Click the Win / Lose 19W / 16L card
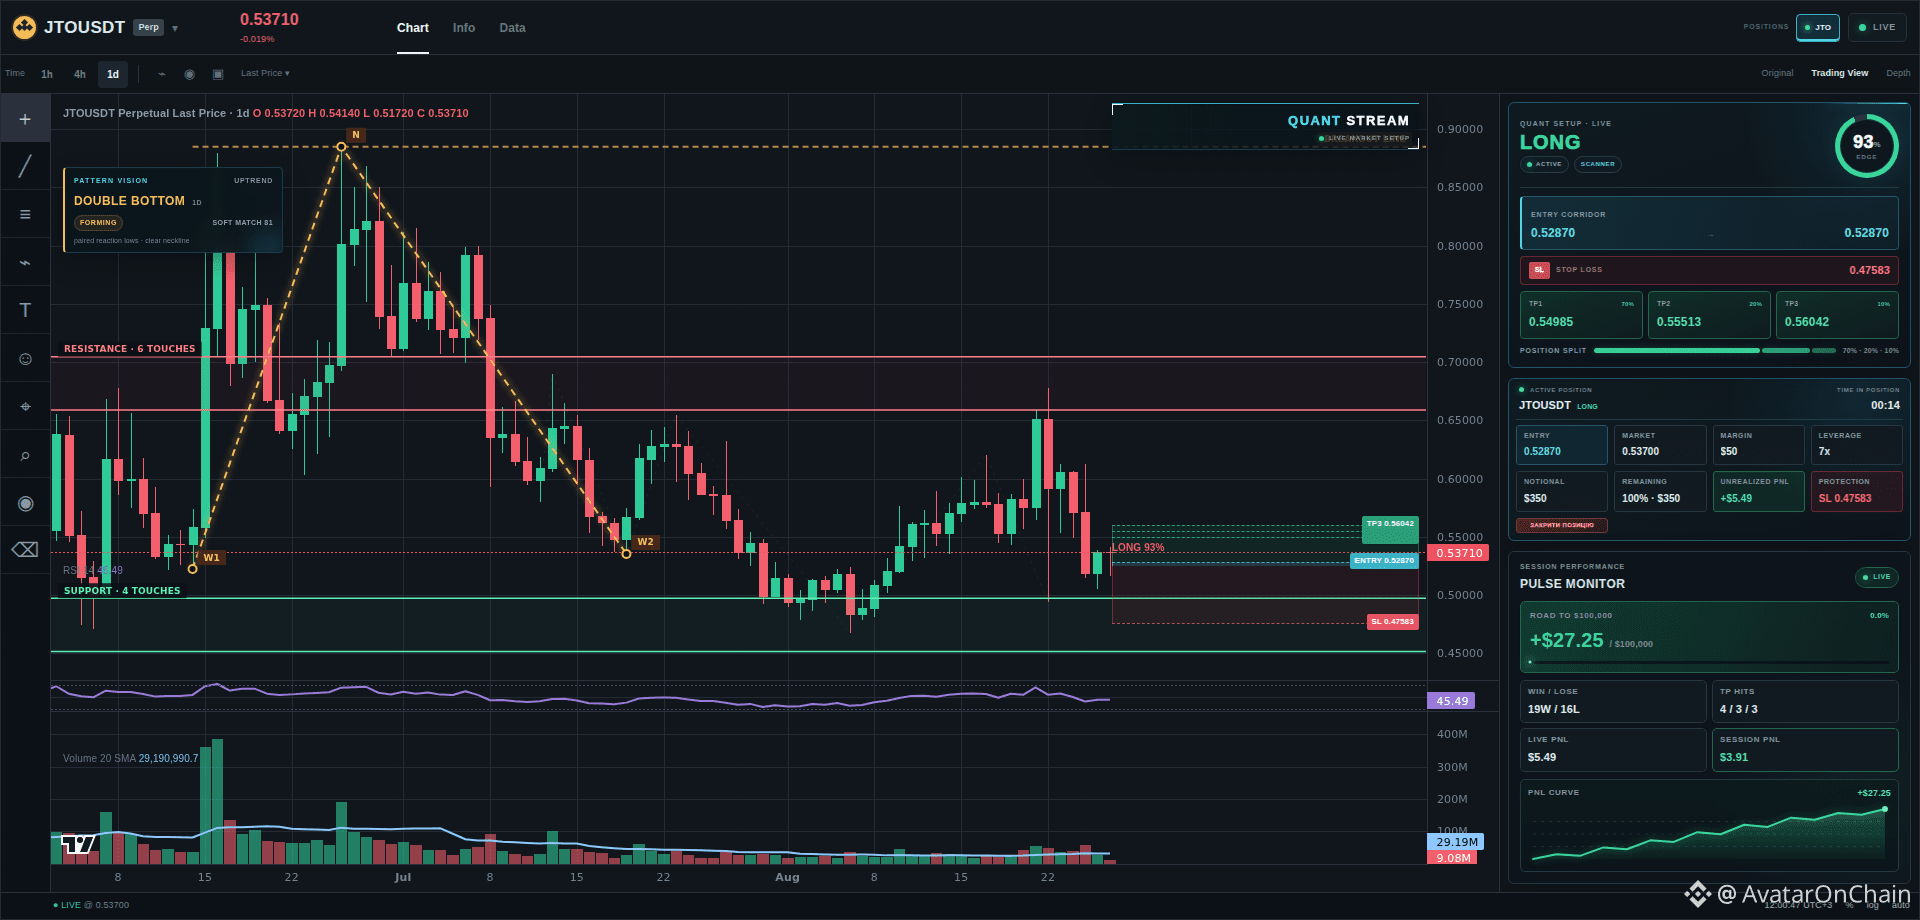The image size is (1920, 920). (1612, 701)
